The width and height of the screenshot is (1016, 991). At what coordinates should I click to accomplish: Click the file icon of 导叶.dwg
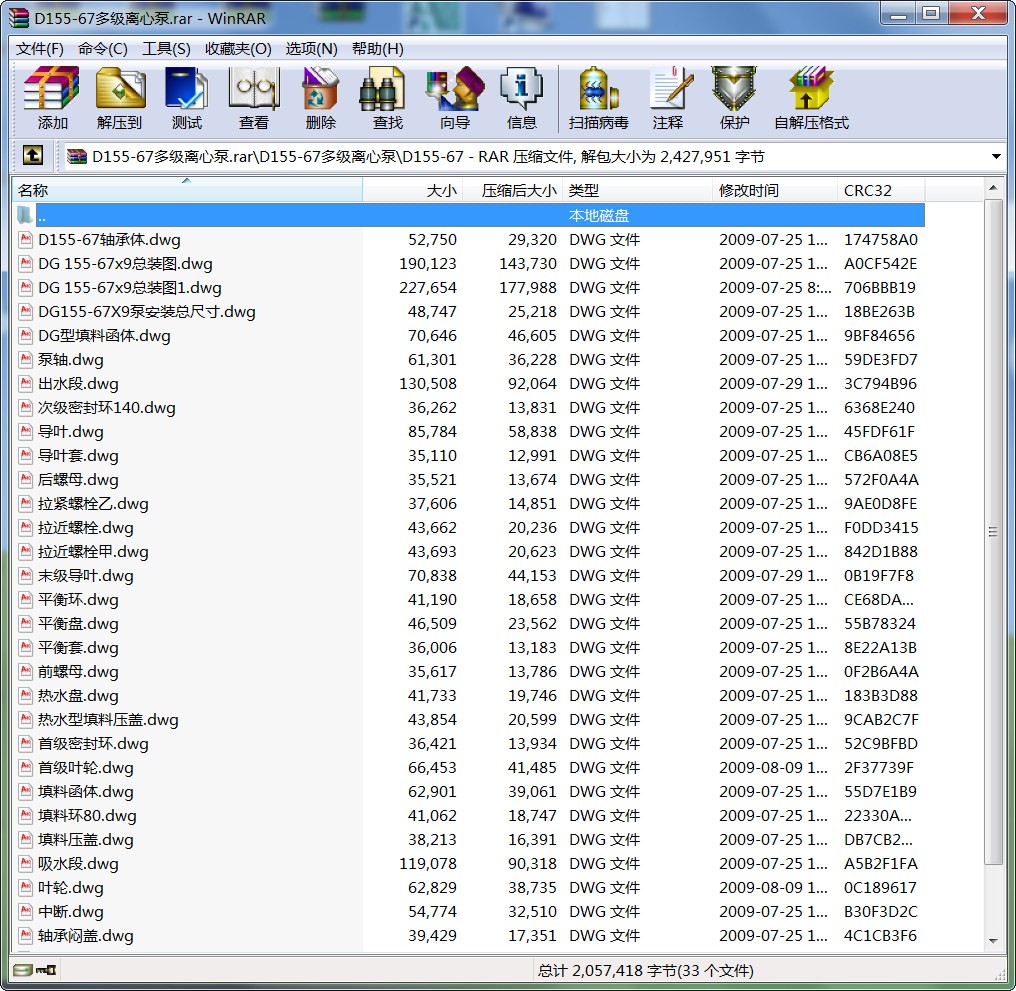click(25, 432)
